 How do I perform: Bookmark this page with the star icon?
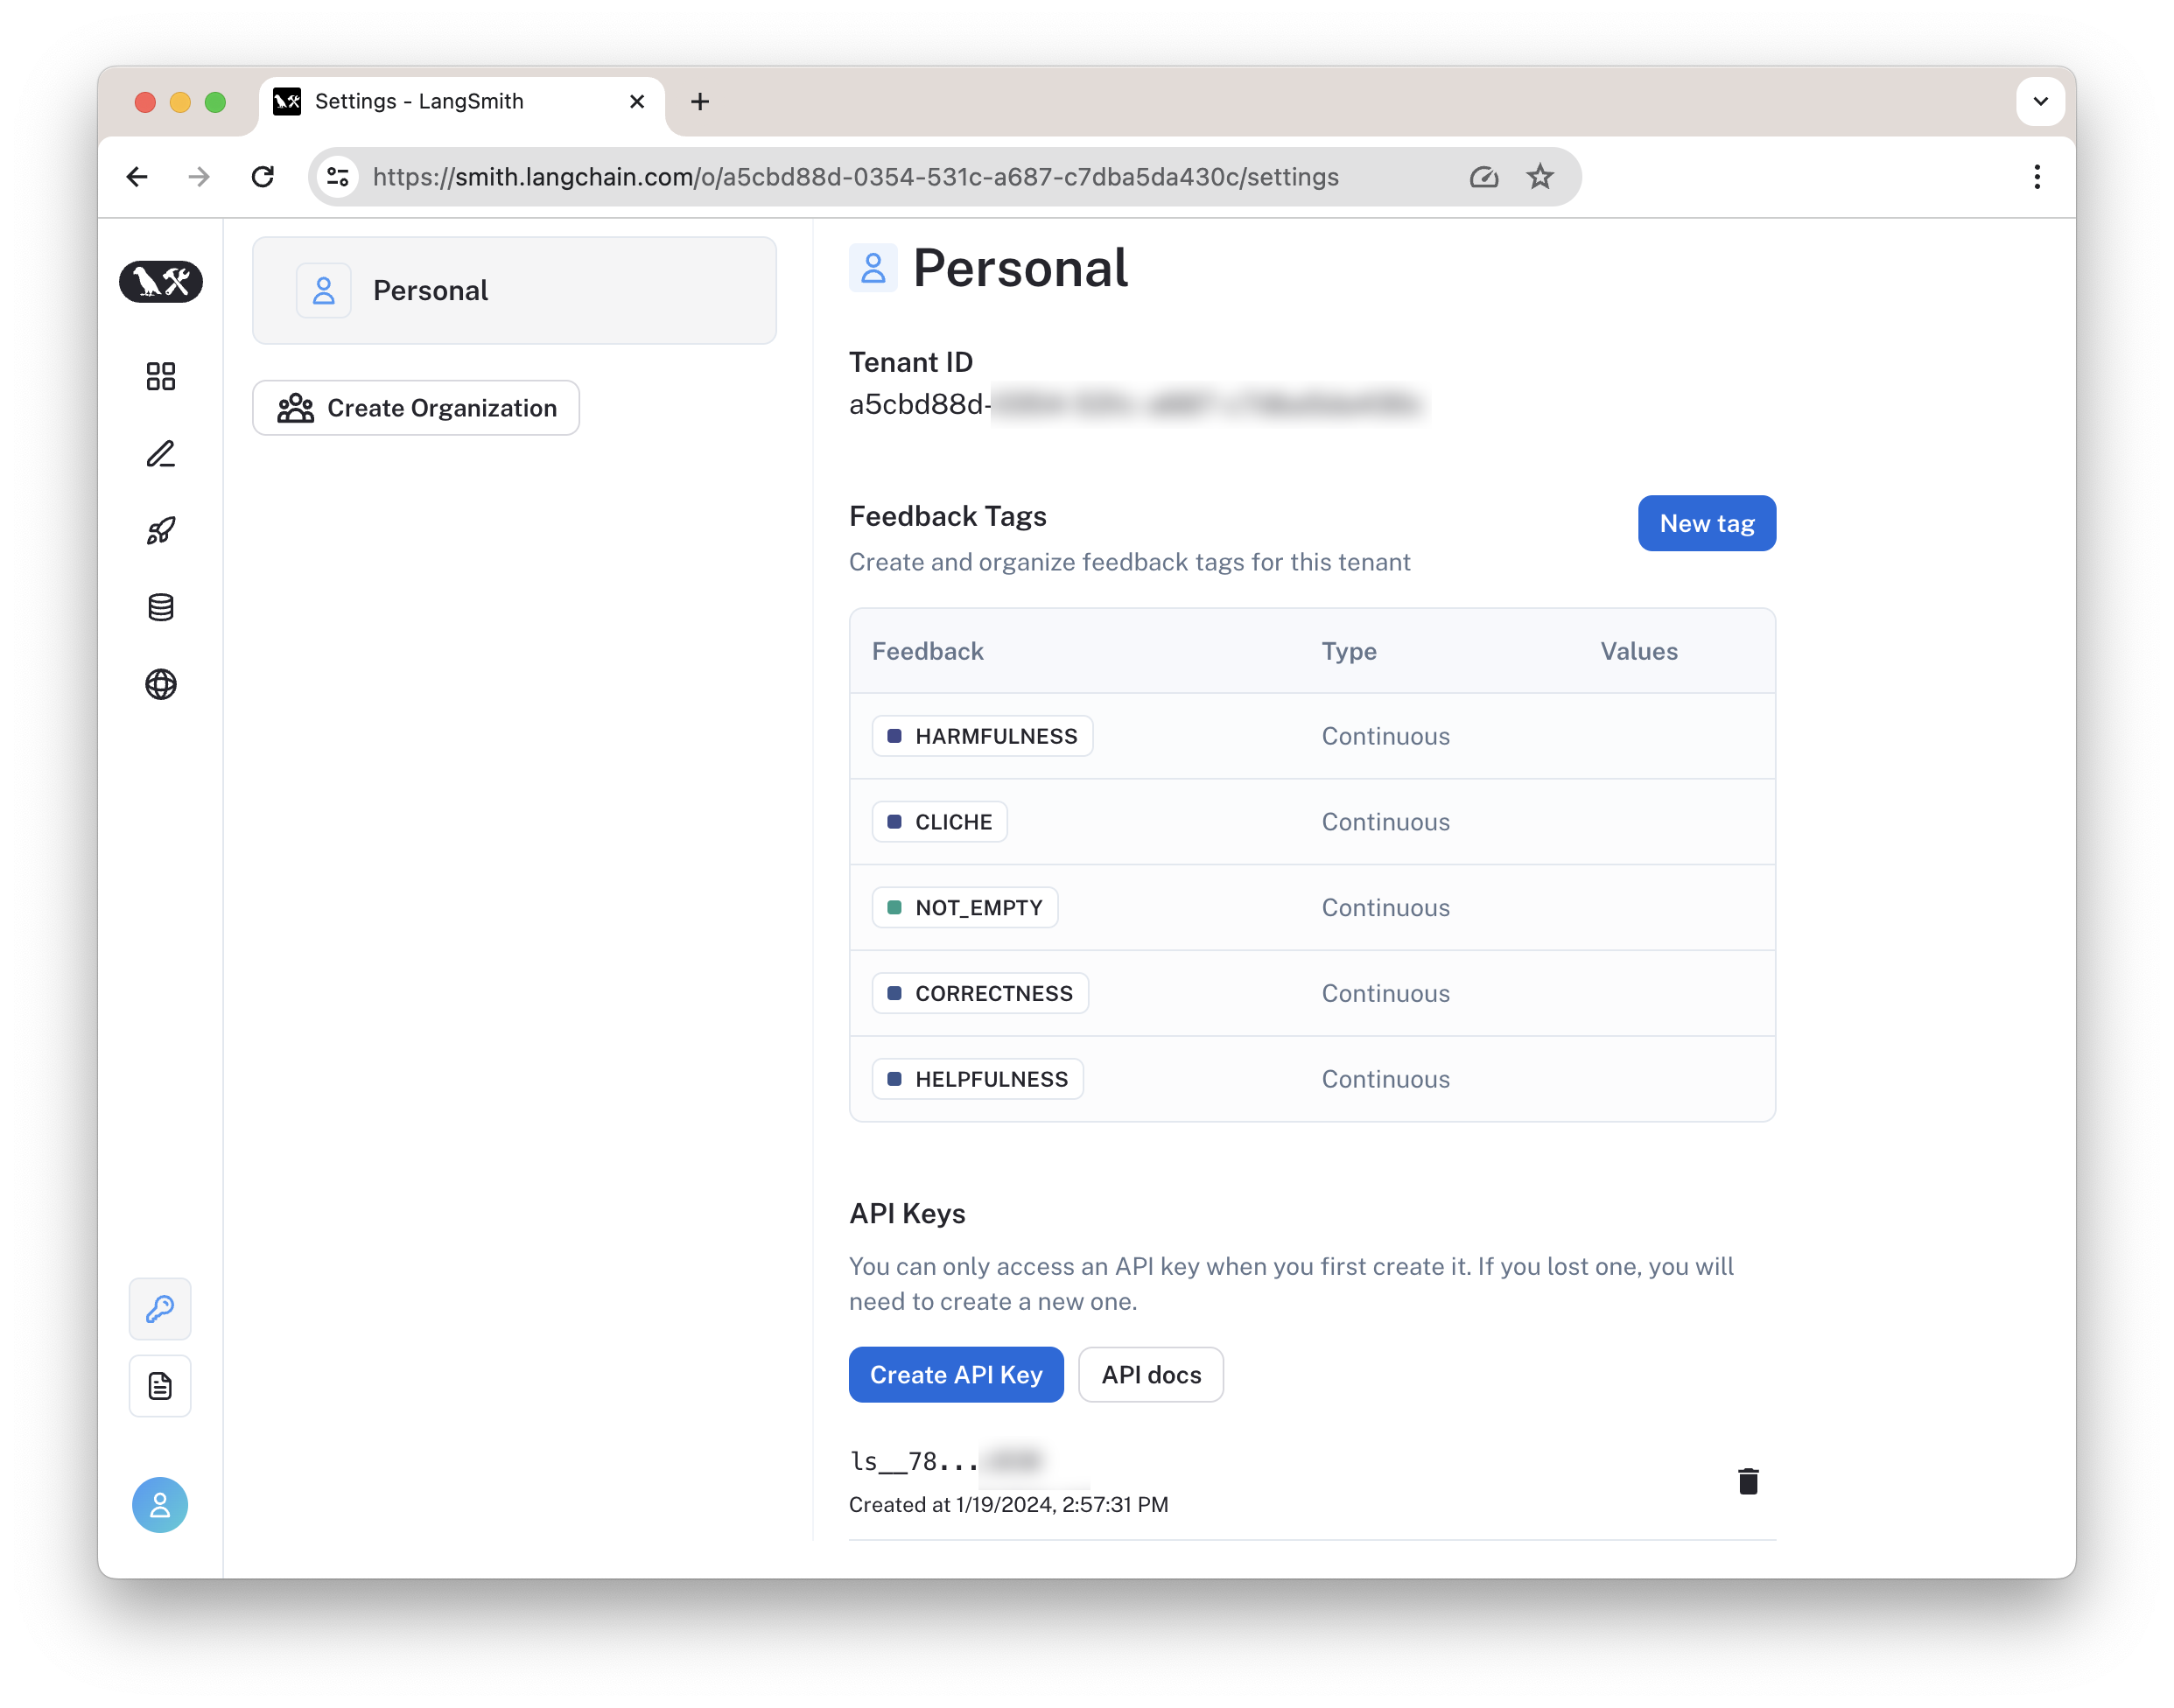click(x=1540, y=177)
